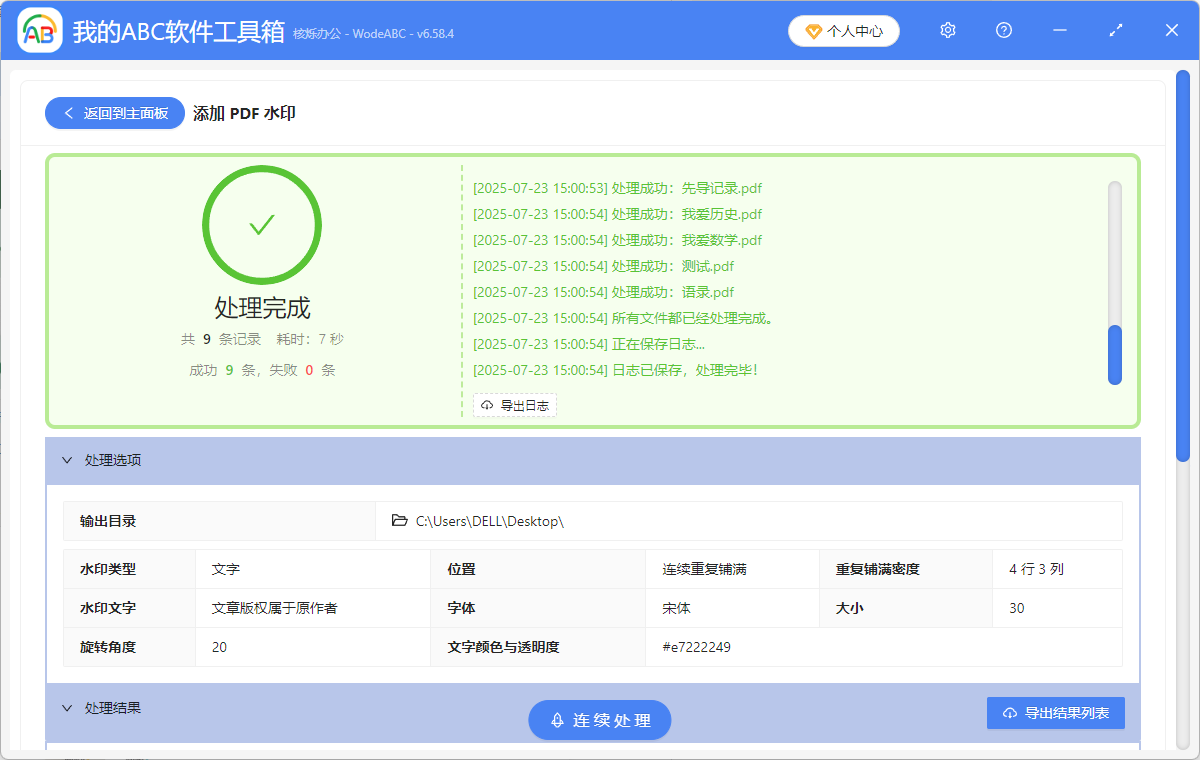Close the application window
The height and width of the screenshot is (760, 1200).
click(x=1172, y=31)
